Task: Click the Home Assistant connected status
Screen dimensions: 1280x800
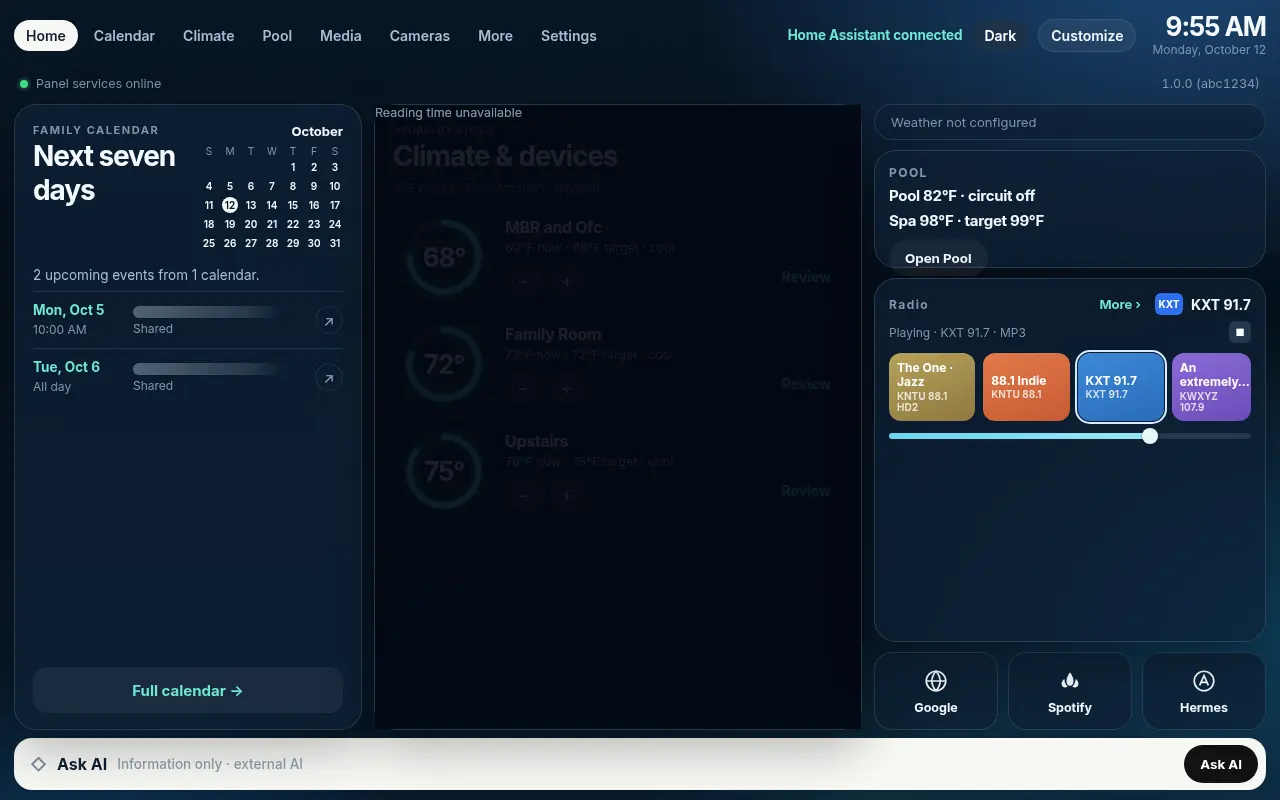Action: [x=875, y=35]
